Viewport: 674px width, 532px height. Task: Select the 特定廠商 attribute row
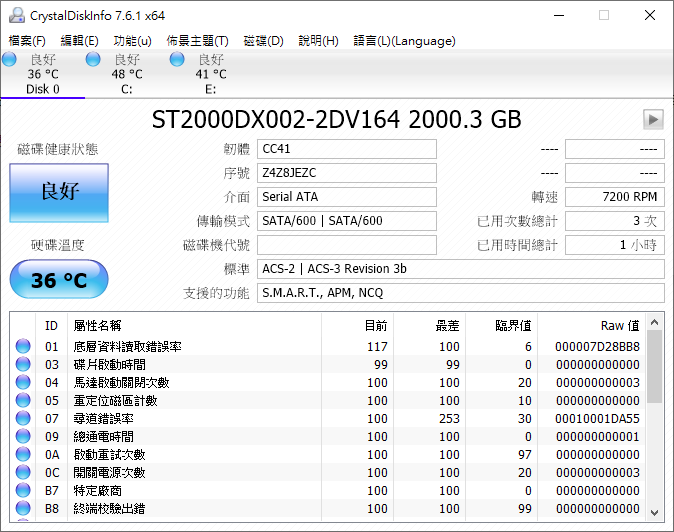(328, 491)
